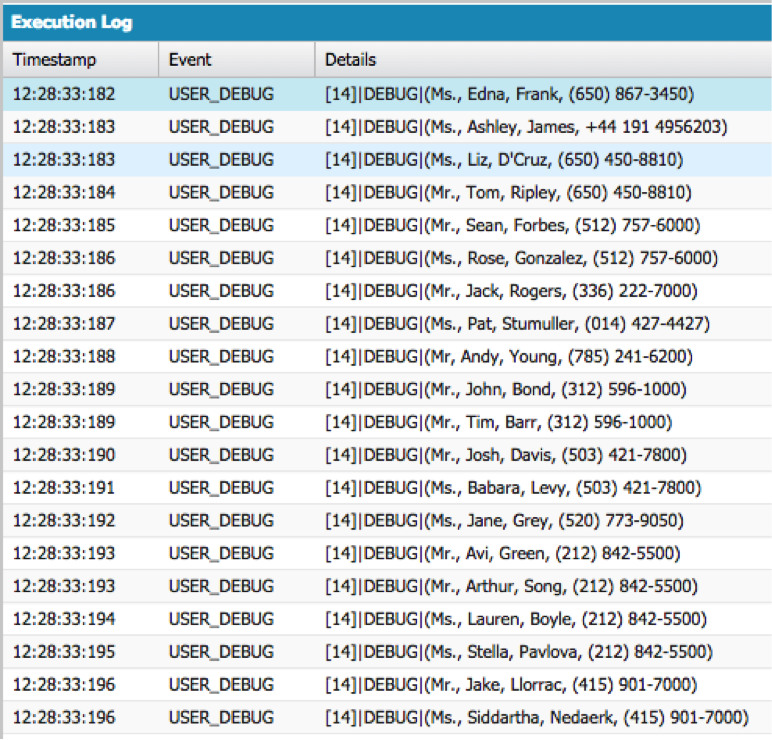The width and height of the screenshot is (772, 740).
Task: Click USER_DEBUG event in Jane Grey row
Action: [221, 521]
